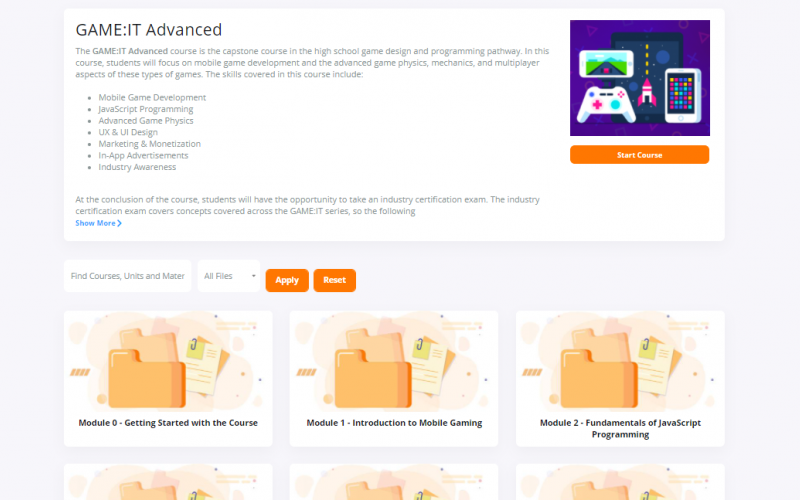Open the partially visible bottom-right module card
Viewport: 800px width, 500px height.
pos(620,482)
